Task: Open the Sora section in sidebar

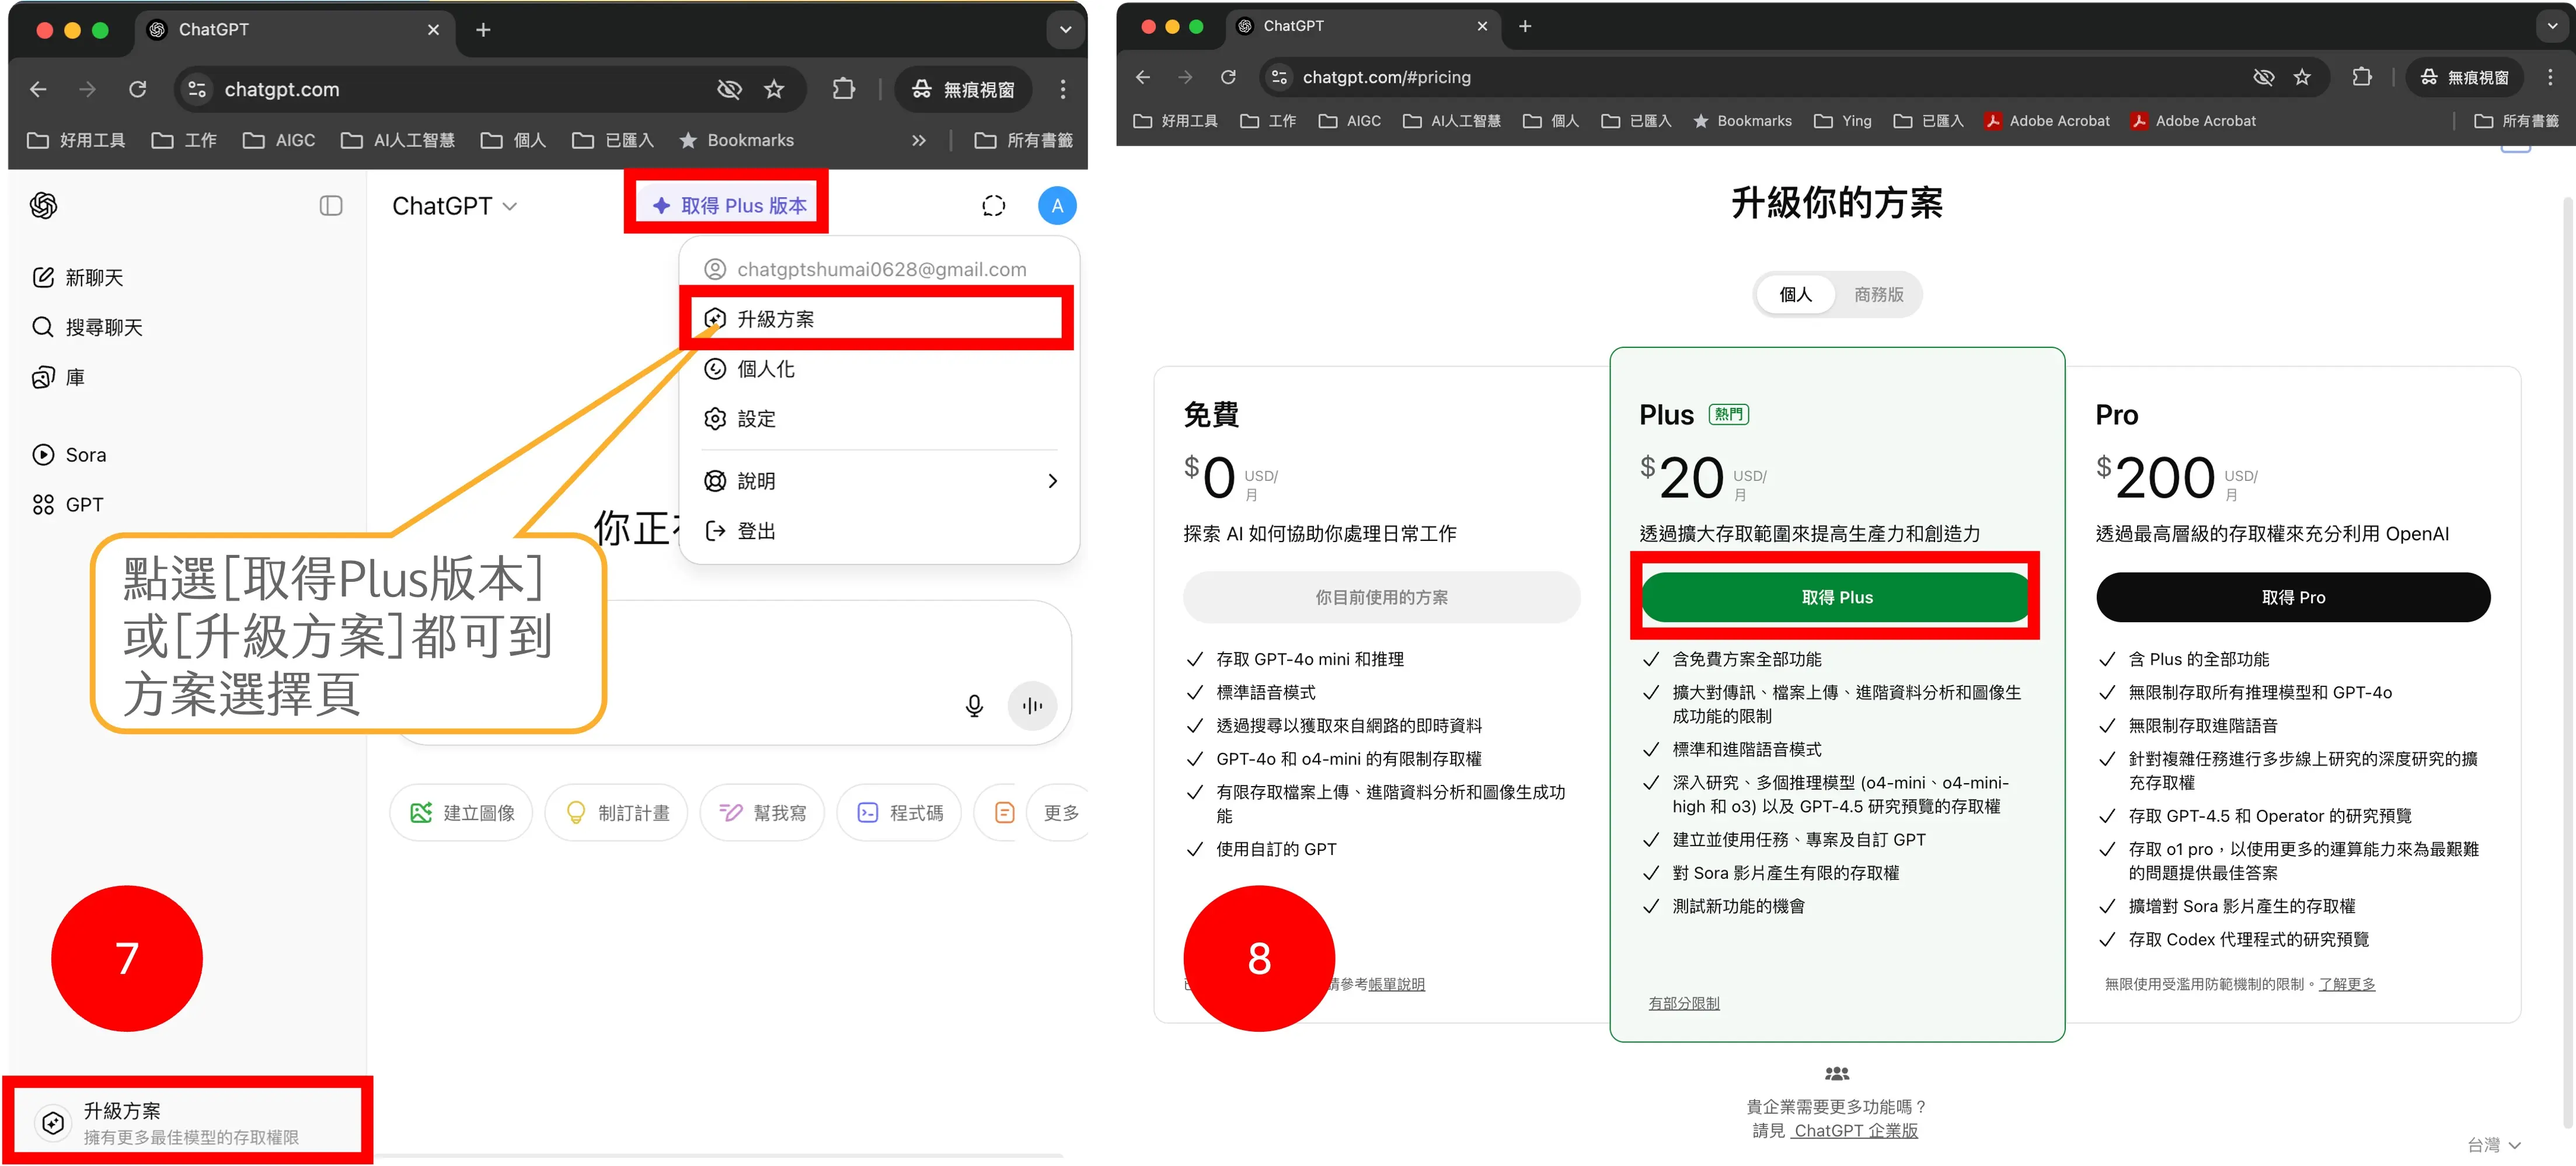Action: click(x=86, y=454)
